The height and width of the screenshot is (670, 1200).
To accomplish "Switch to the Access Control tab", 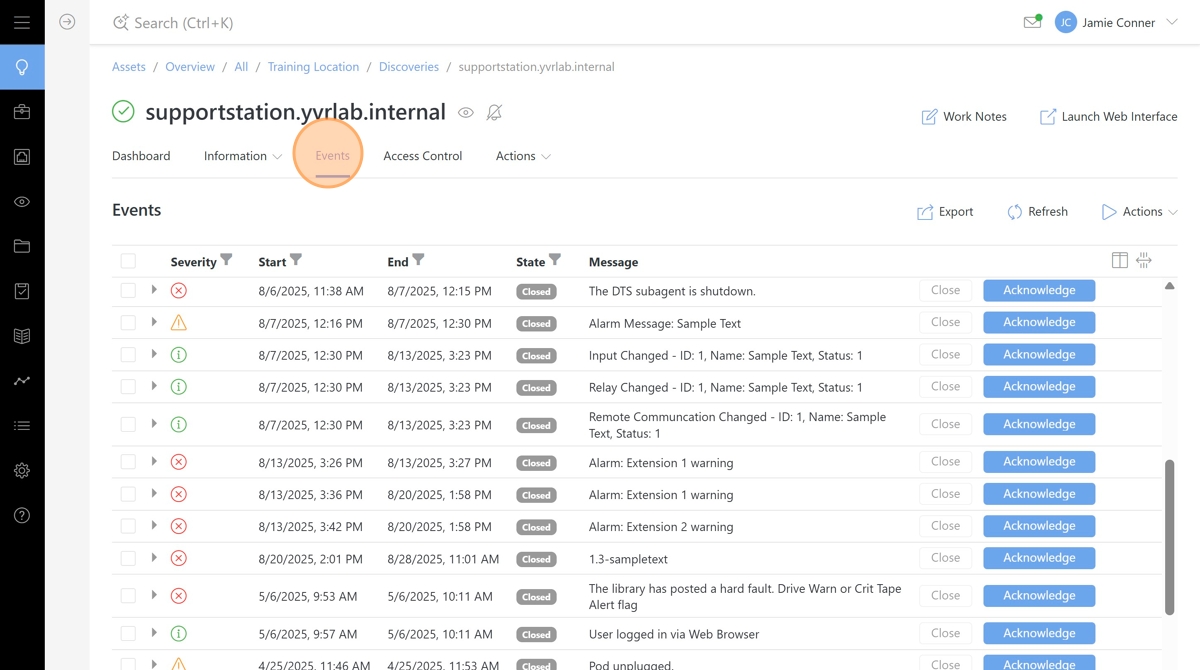I will click(x=422, y=156).
